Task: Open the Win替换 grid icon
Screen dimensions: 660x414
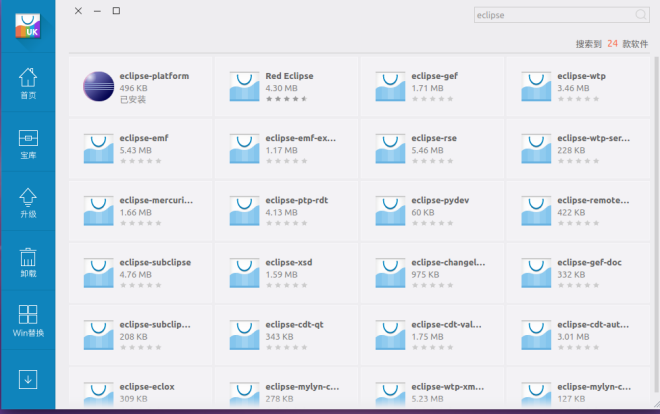Action: 28,315
